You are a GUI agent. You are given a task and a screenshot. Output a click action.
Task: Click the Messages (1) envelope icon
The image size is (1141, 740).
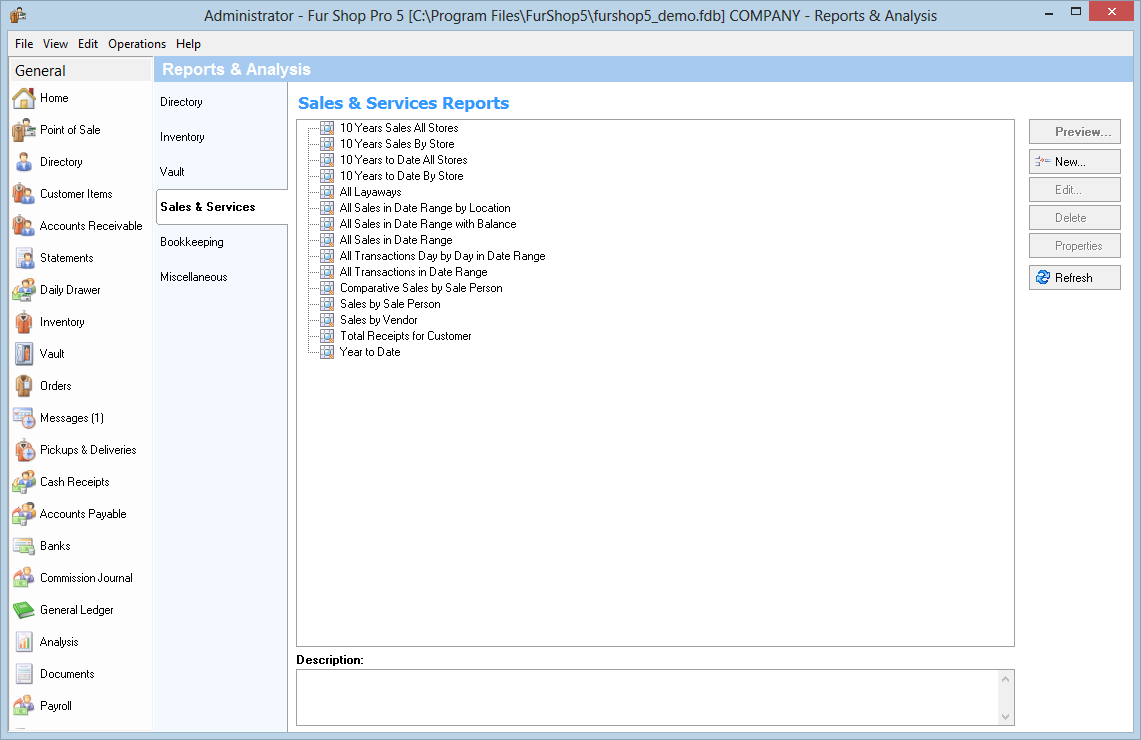click(24, 418)
